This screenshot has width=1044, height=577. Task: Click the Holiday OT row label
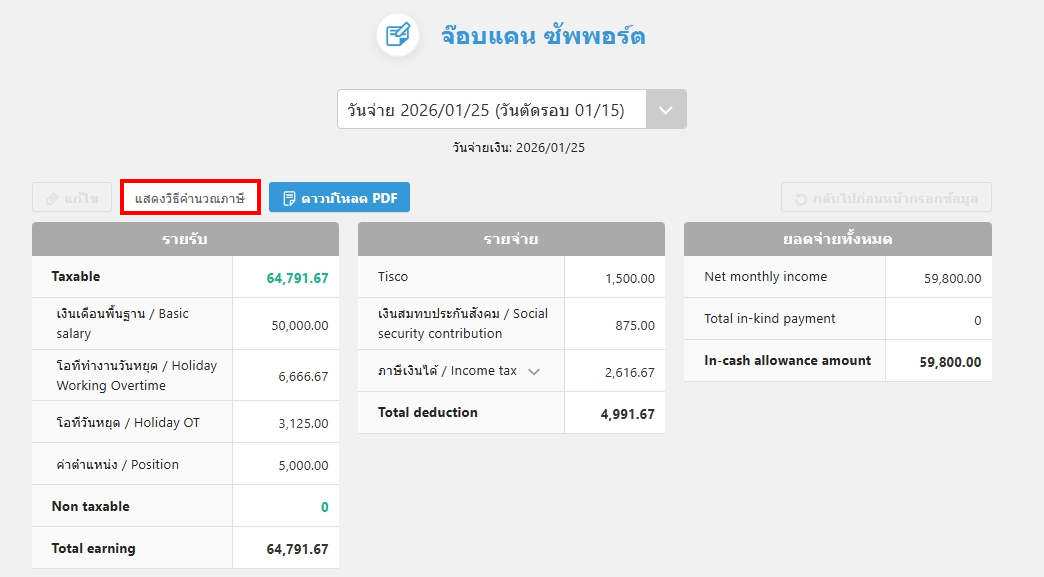(128, 423)
